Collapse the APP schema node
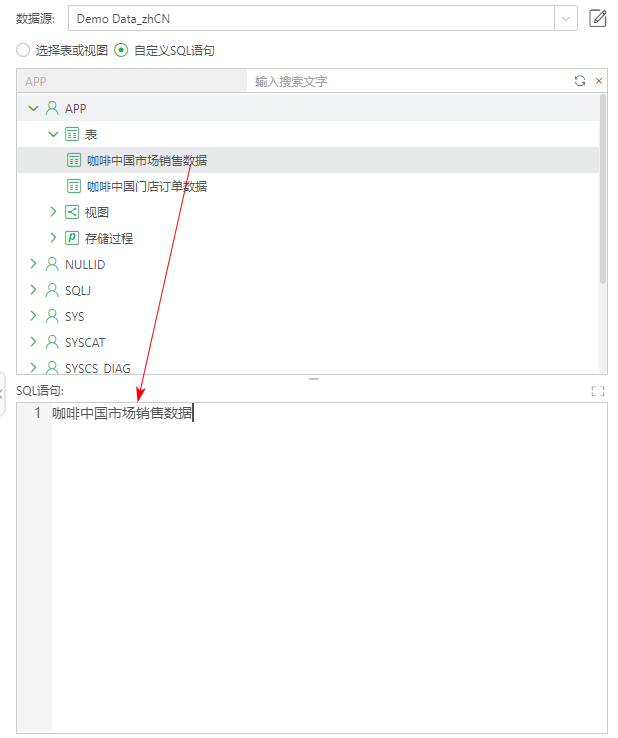The width and height of the screenshot is (618, 738). click(x=33, y=108)
